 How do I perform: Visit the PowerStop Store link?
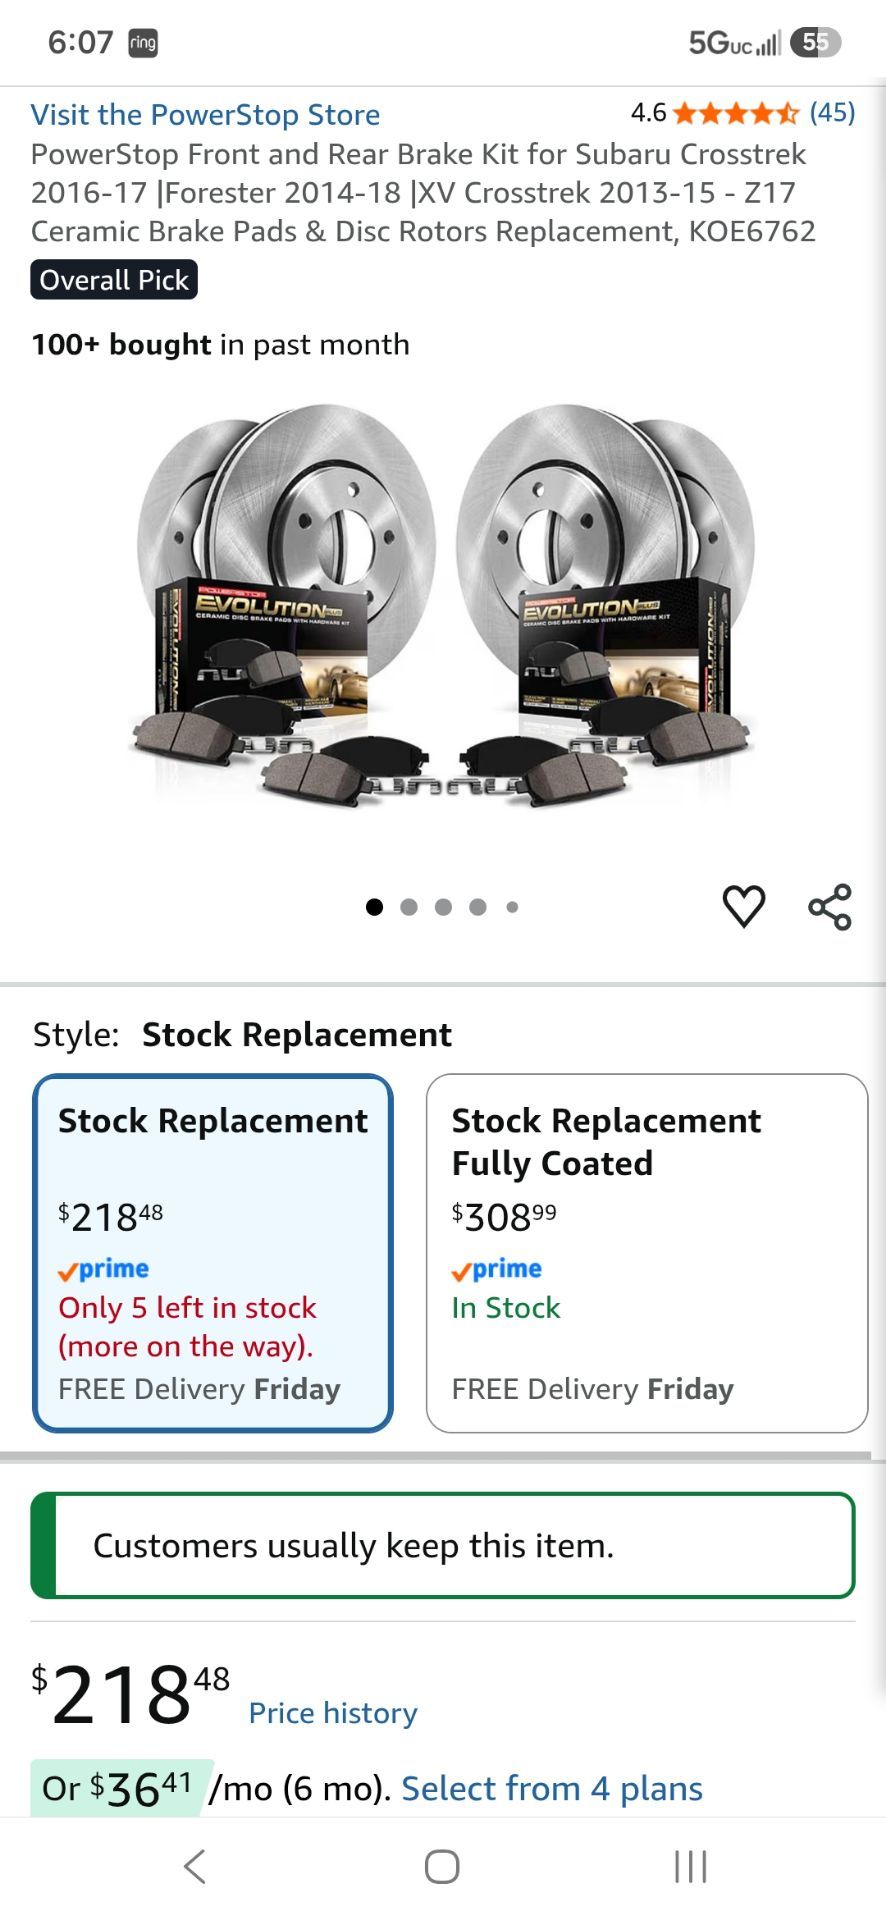click(x=205, y=114)
